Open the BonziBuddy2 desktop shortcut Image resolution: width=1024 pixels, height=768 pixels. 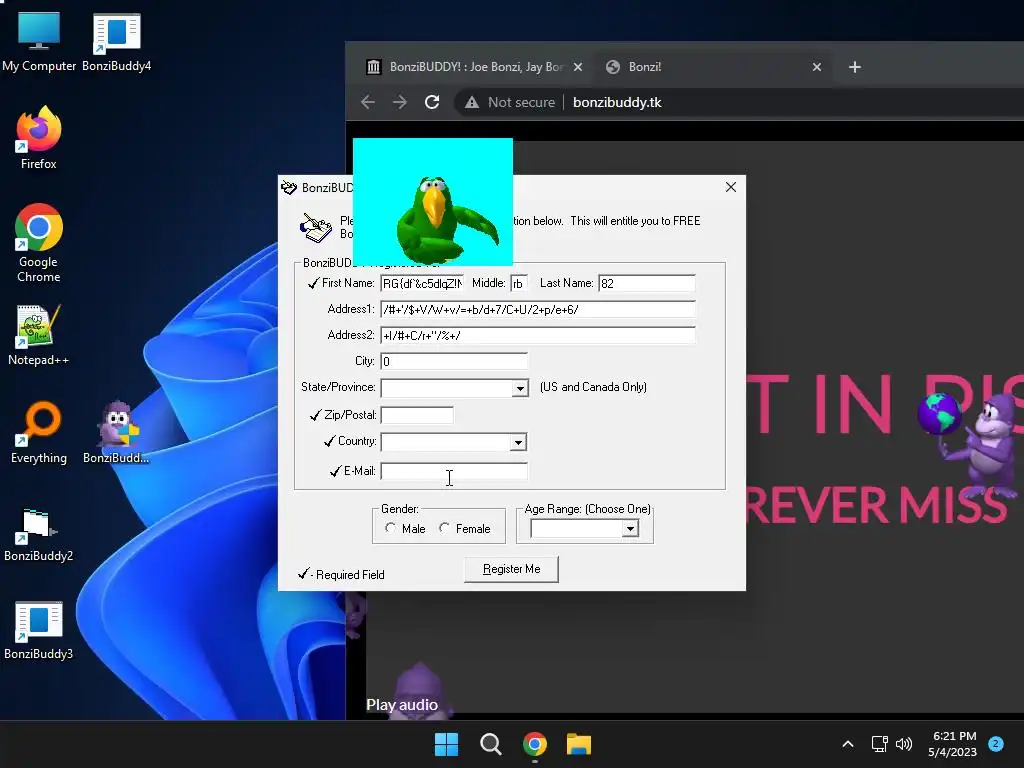coord(39,536)
